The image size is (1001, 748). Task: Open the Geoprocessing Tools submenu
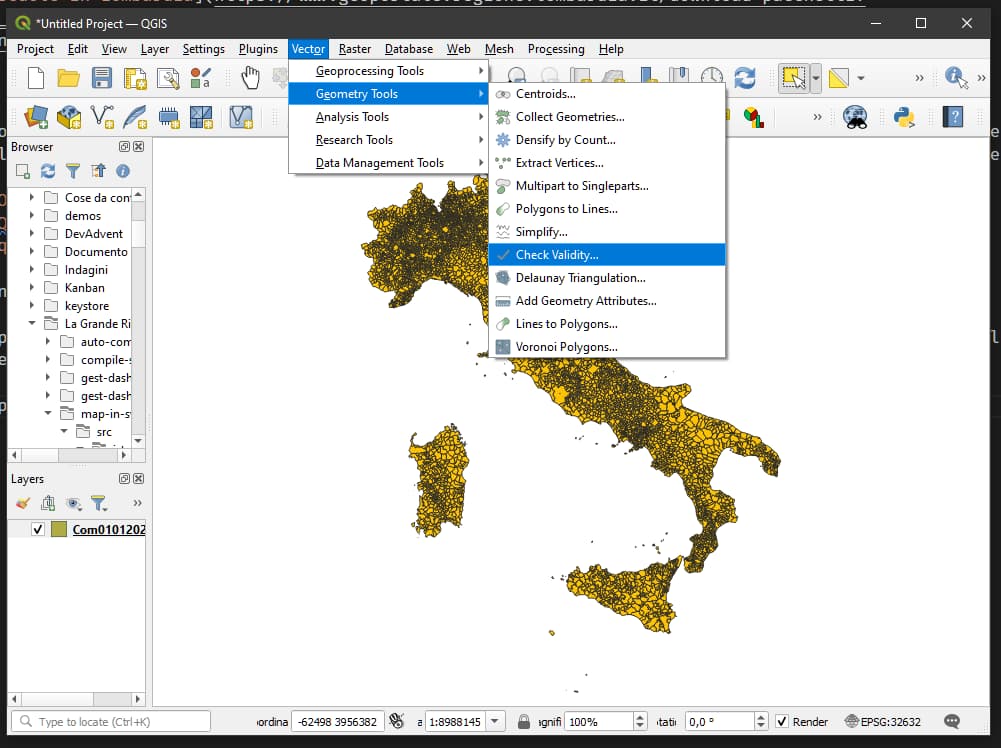[x=388, y=71]
